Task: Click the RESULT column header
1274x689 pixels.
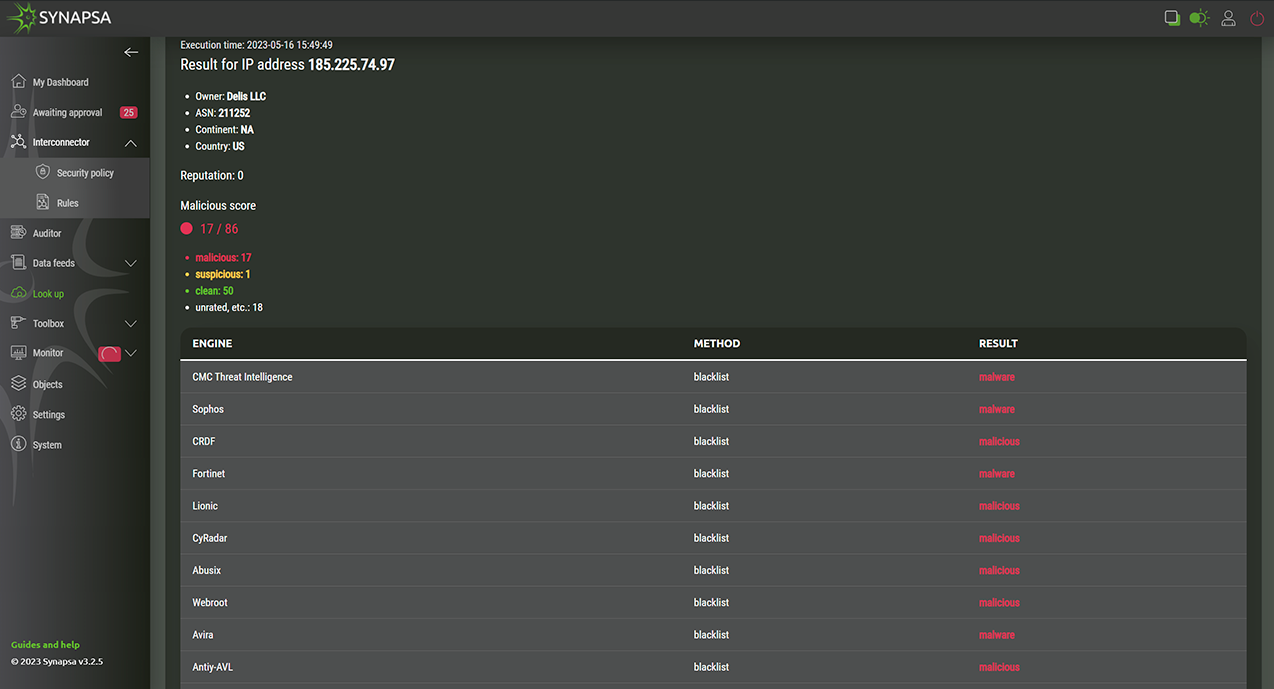Action: coord(998,343)
